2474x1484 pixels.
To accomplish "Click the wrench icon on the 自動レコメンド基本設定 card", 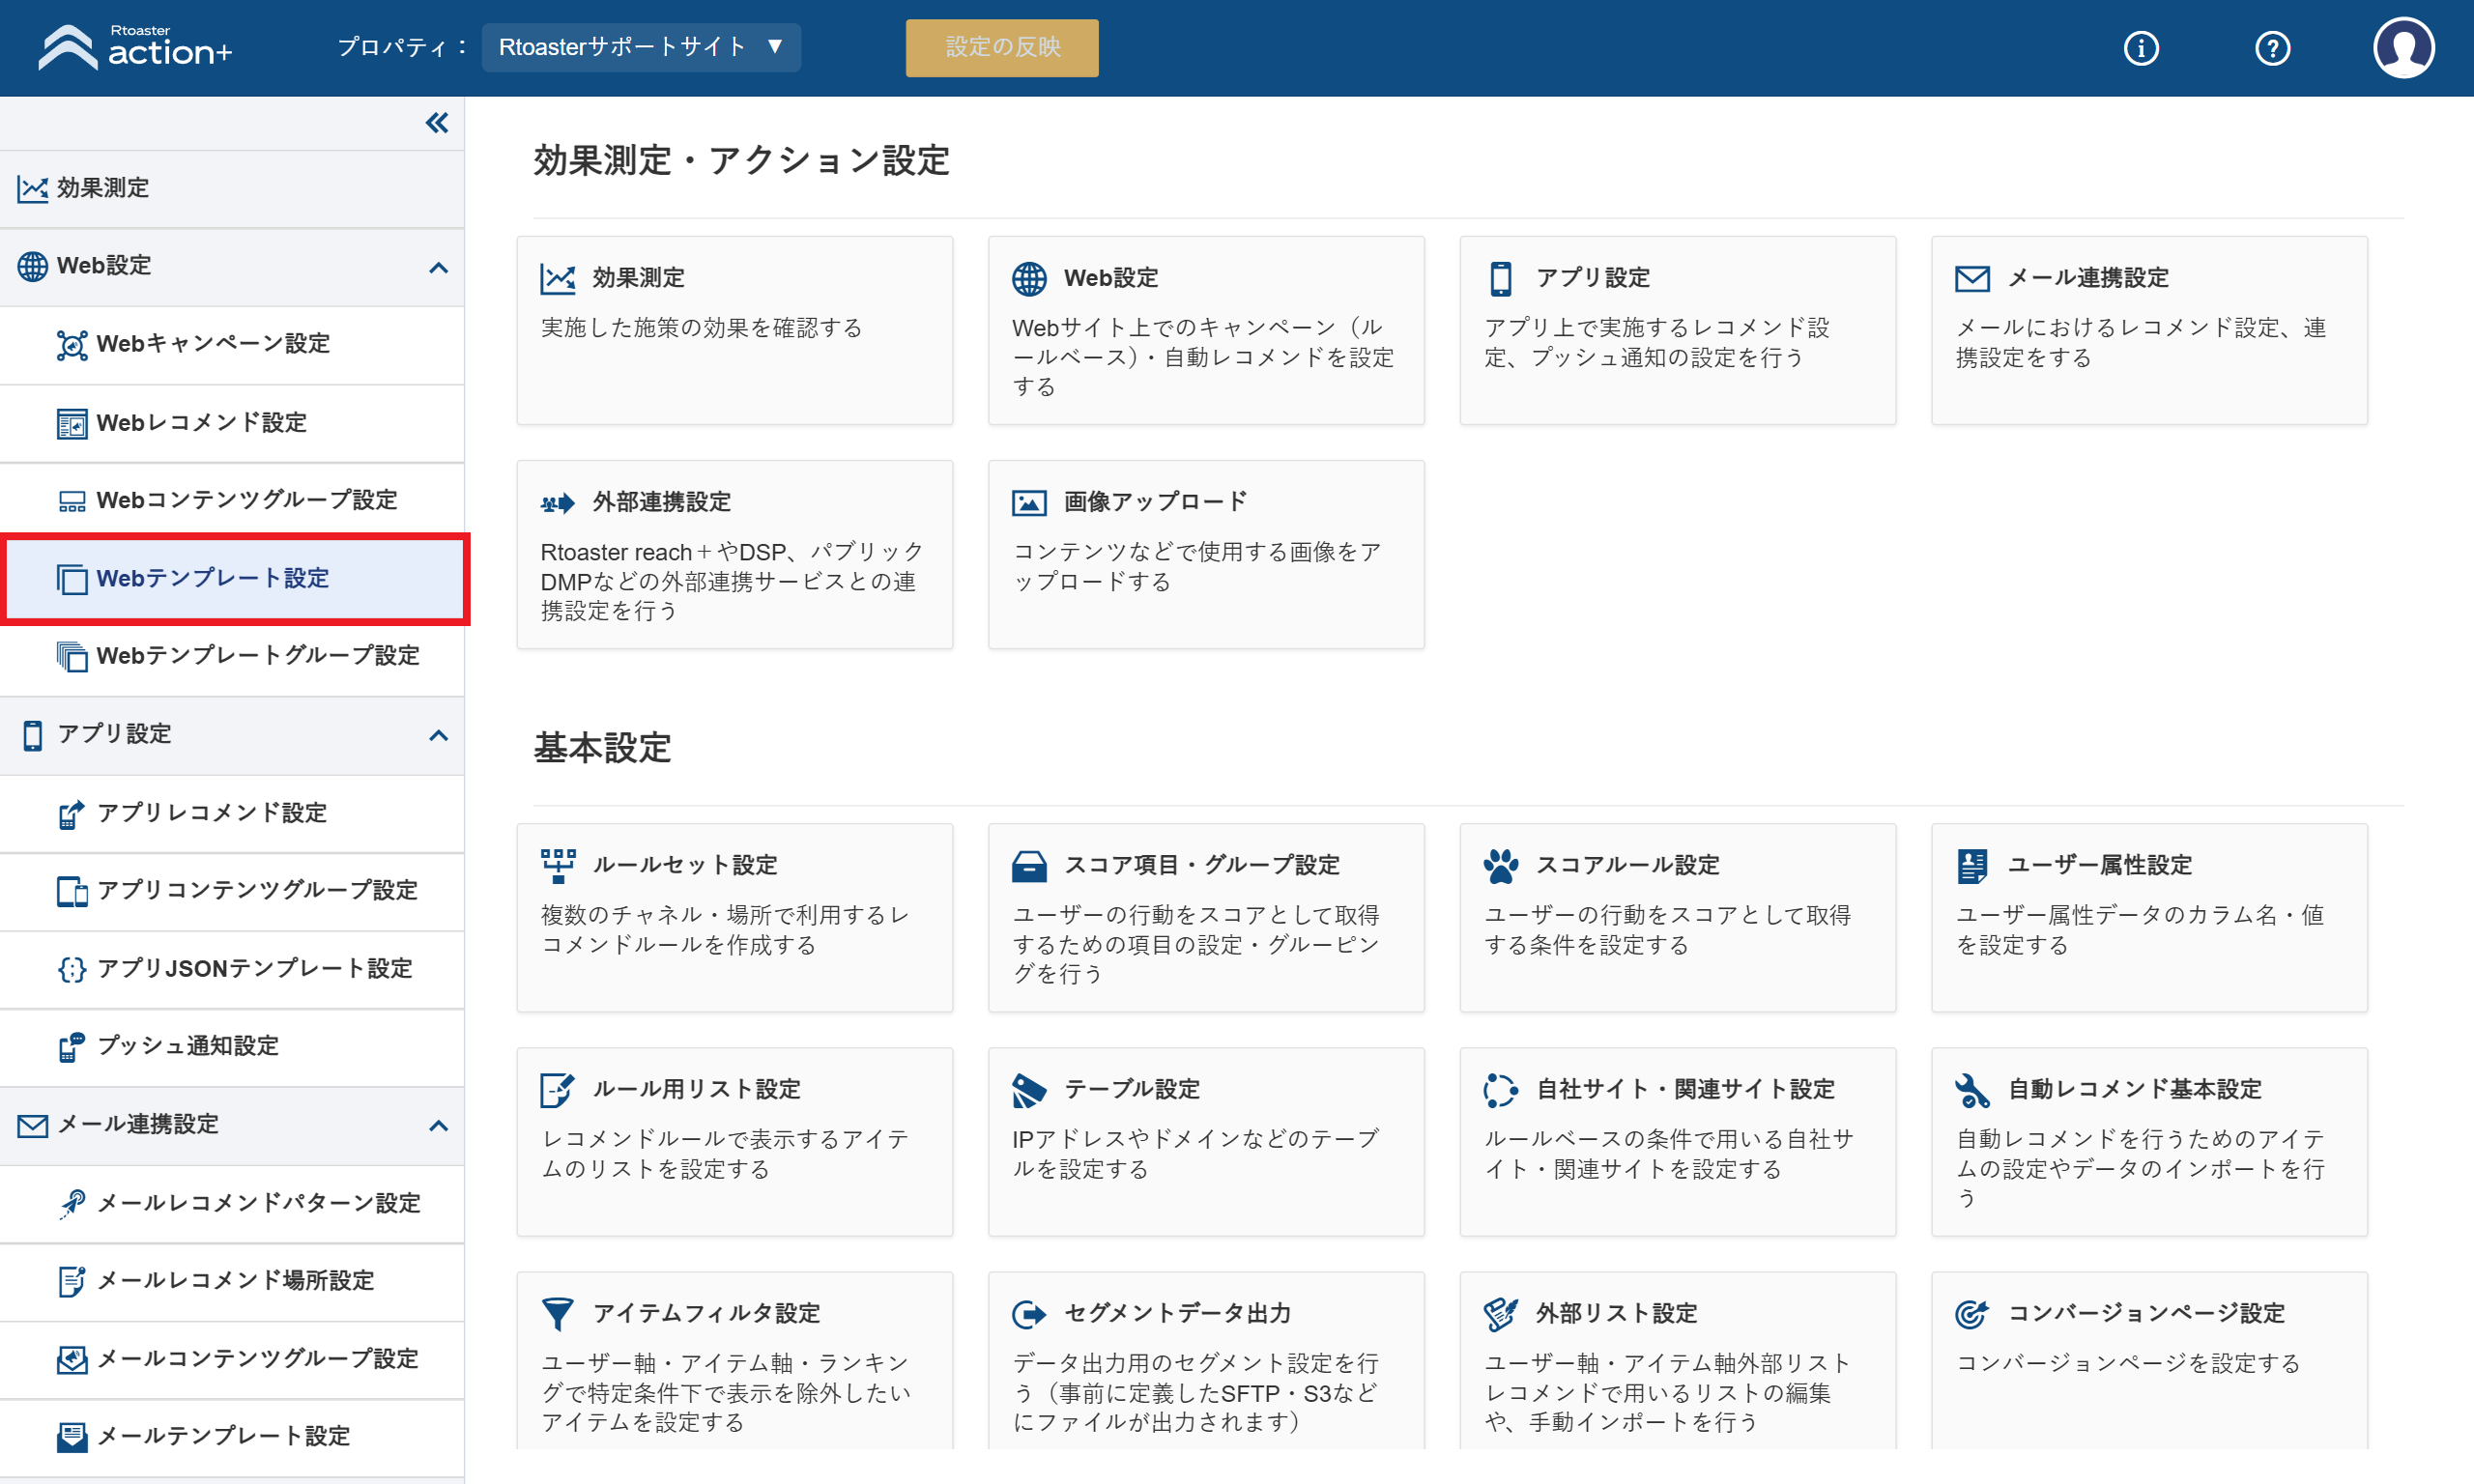I will (1972, 1090).
